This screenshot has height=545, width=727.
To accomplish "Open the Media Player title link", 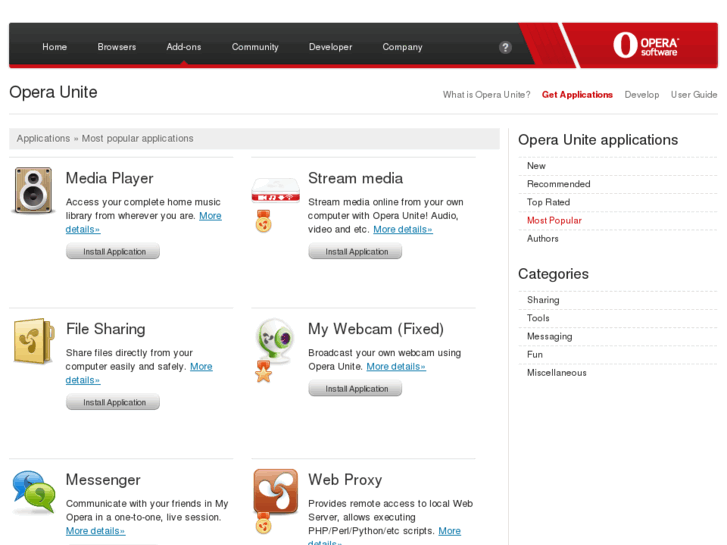I will click(109, 178).
